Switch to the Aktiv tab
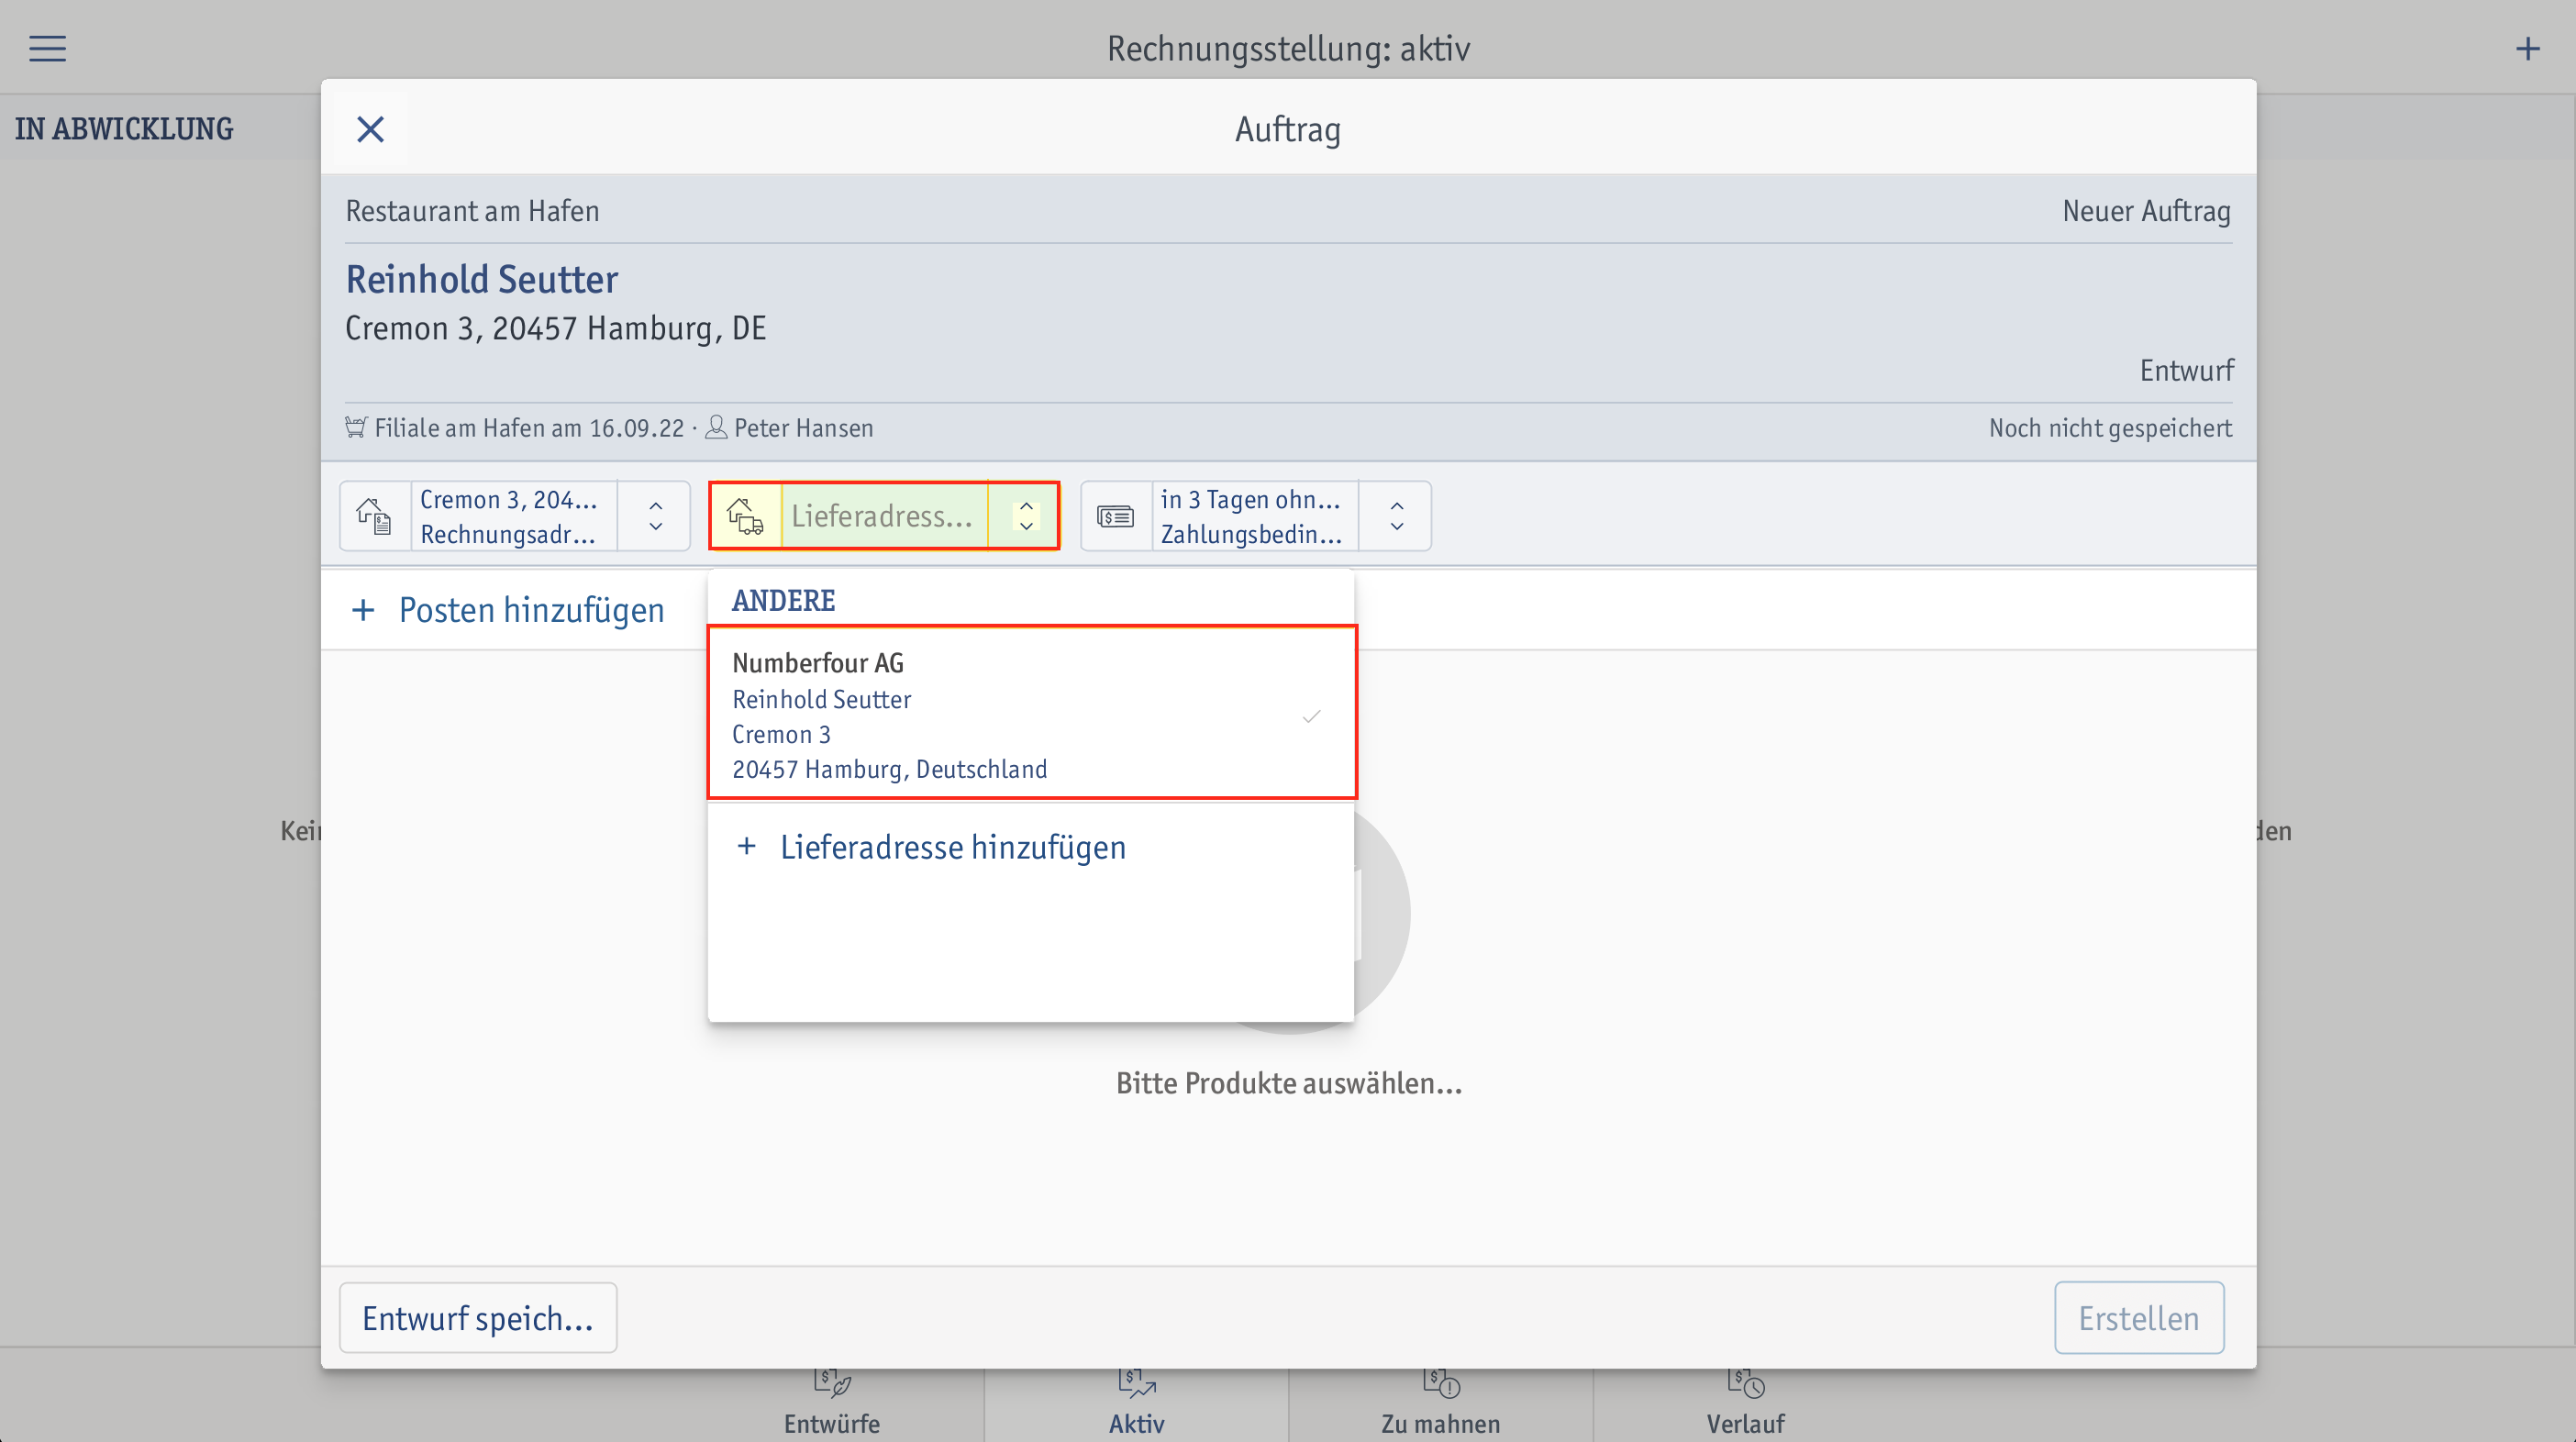This screenshot has width=2576, height=1442. [x=1136, y=1404]
